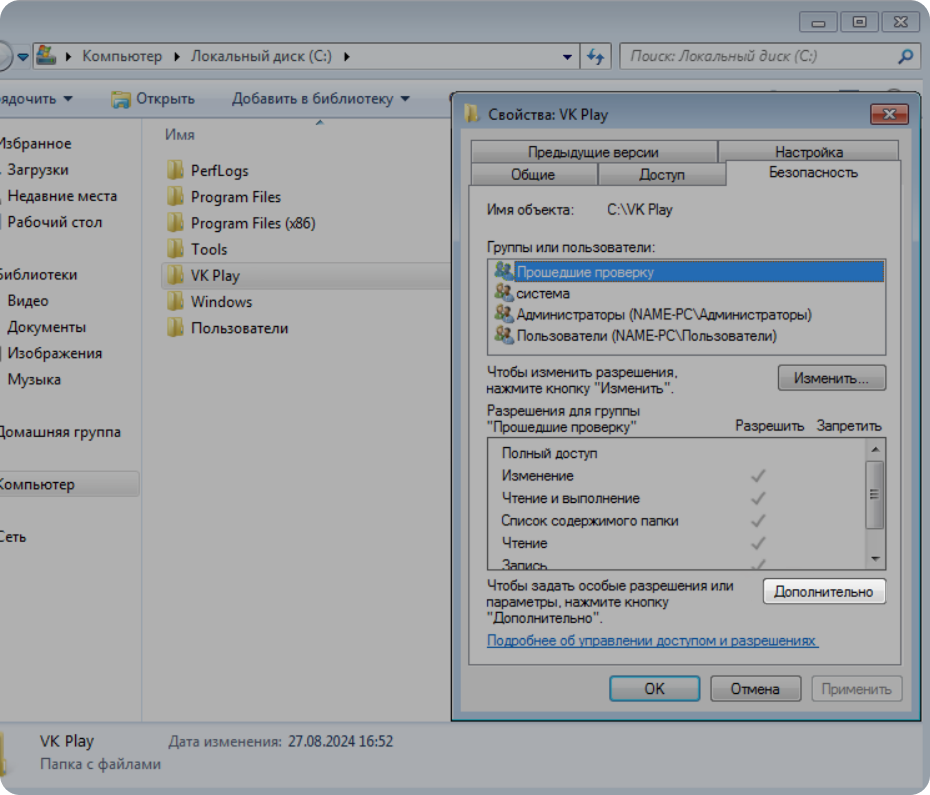The width and height of the screenshot is (930, 795).
Task: Open the breadcrumb arrow after Компьютер
Action: point(180,57)
